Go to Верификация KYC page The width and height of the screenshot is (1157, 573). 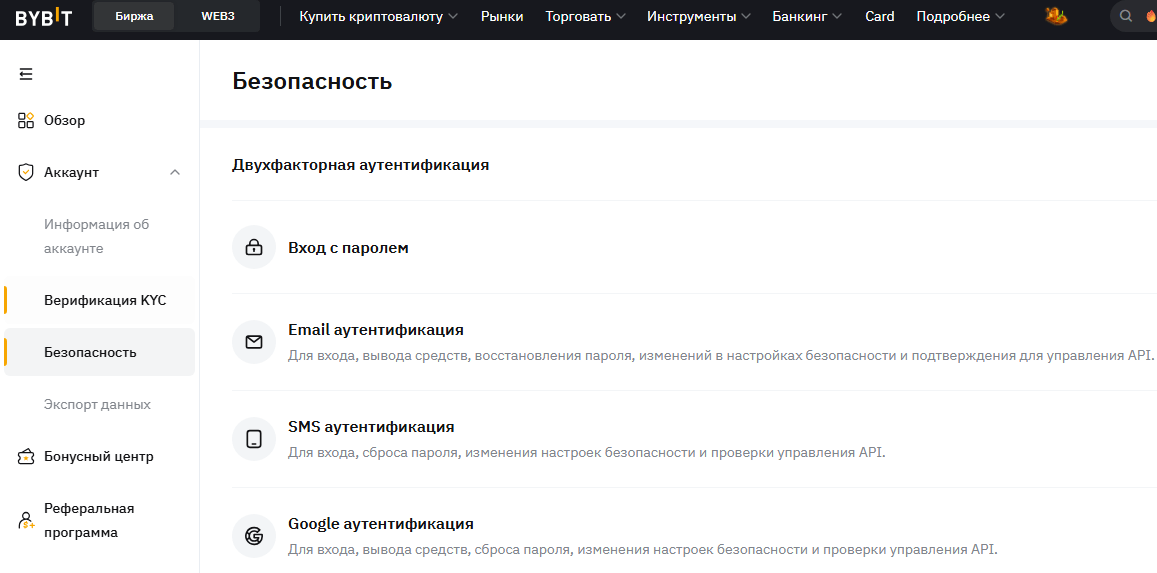click(105, 300)
